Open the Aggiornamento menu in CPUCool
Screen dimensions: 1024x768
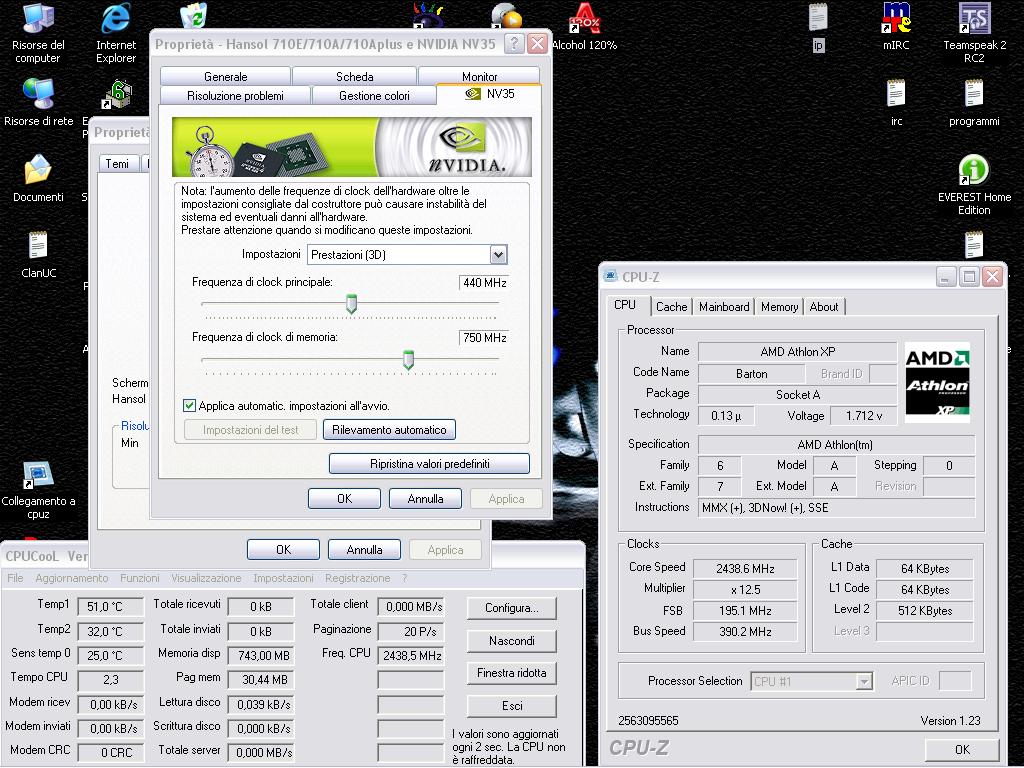pyautogui.click(x=72, y=578)
